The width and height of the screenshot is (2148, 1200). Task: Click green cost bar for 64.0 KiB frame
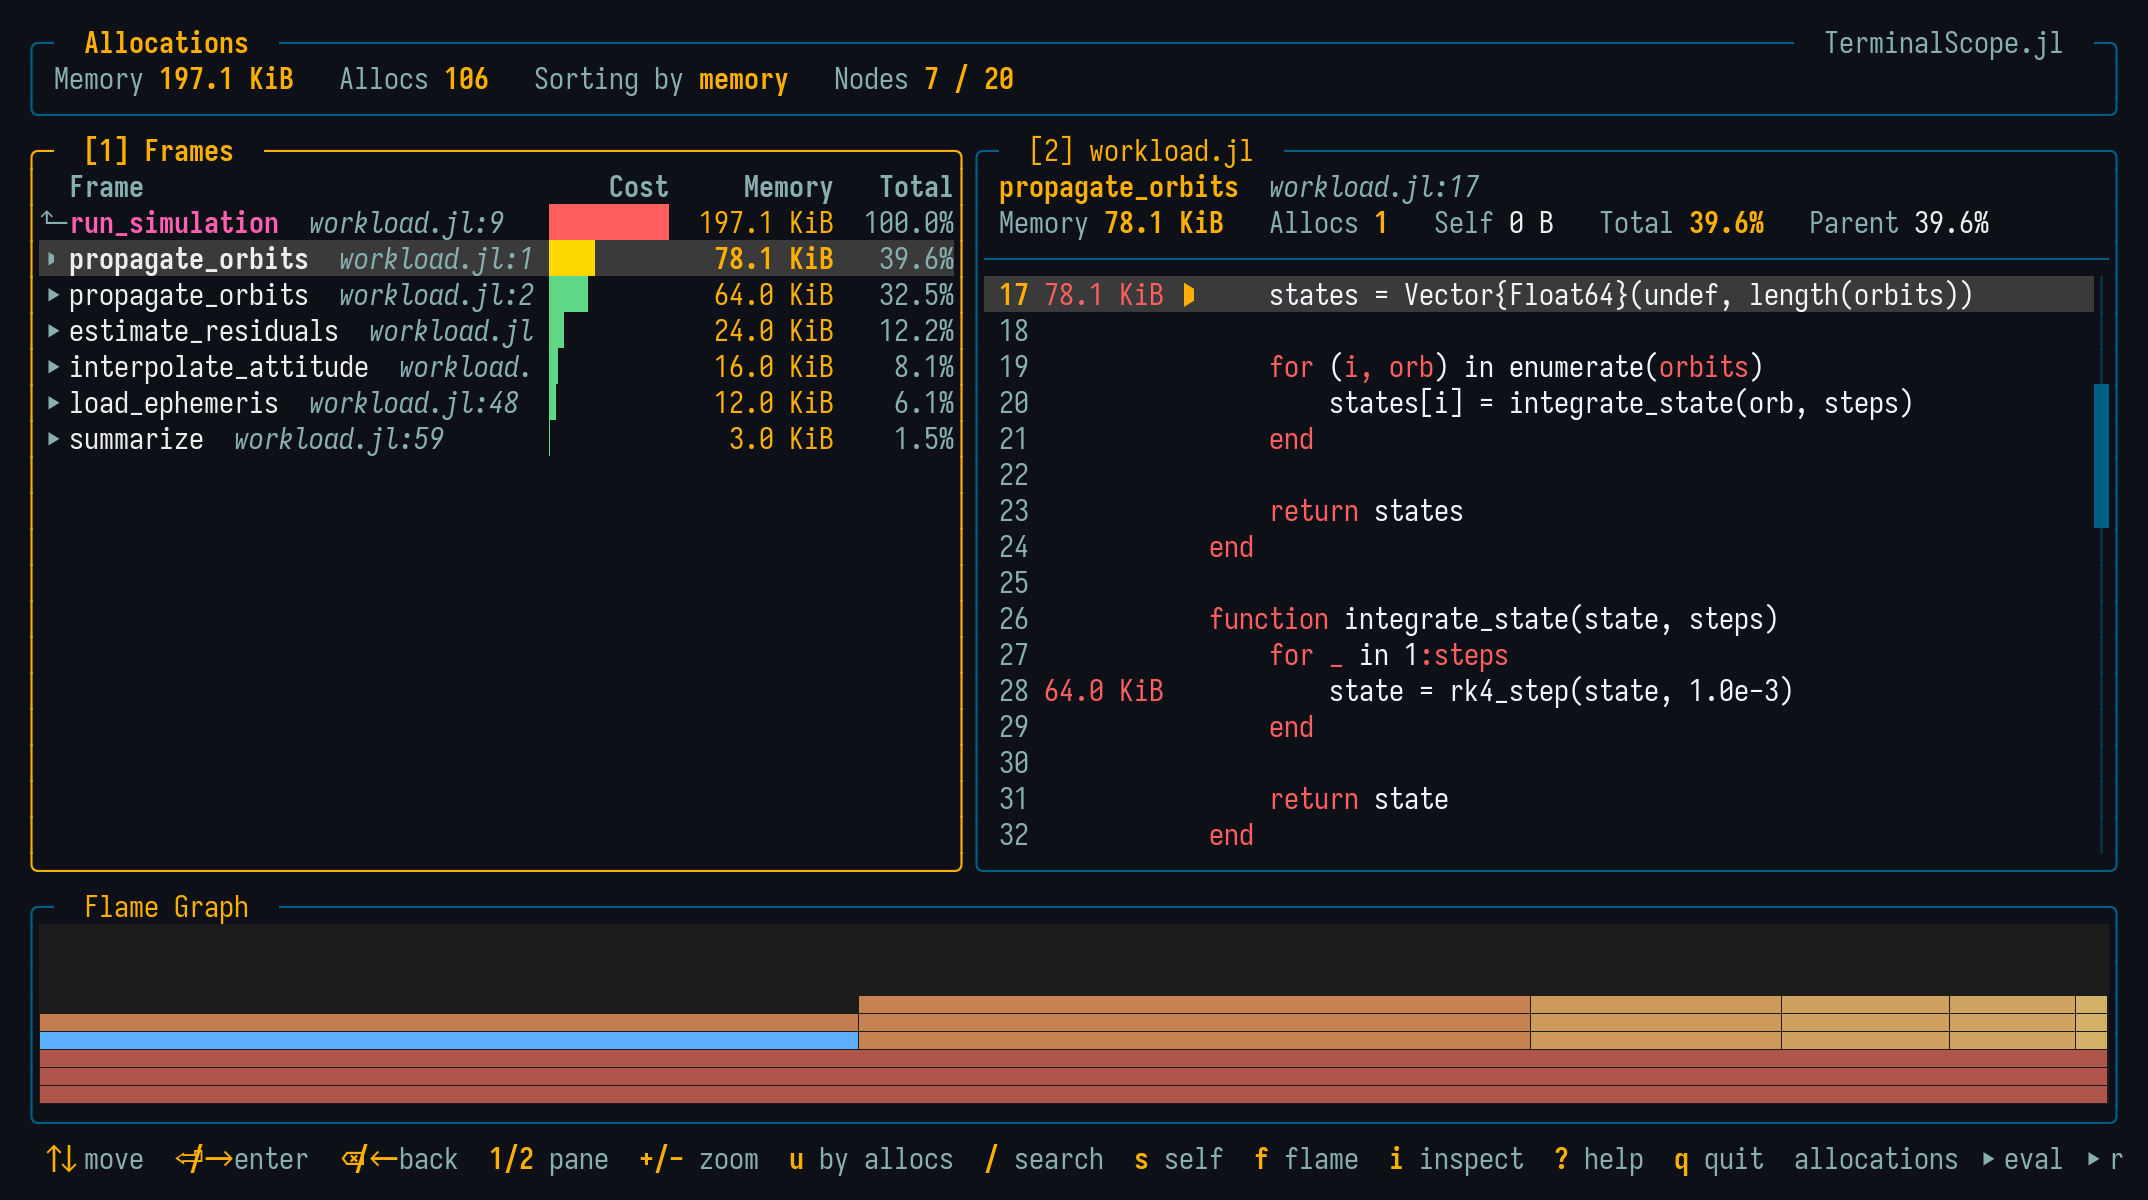click(x=568, y=295)
